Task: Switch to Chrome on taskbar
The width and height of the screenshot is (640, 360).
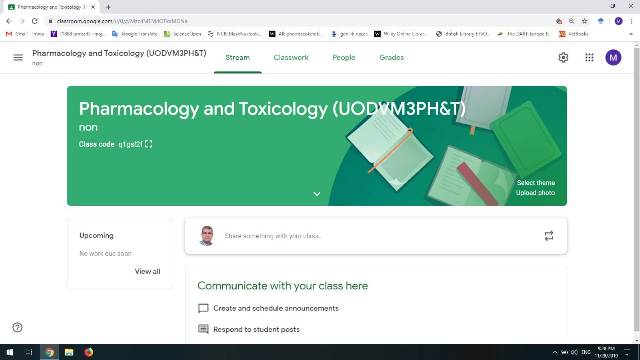Action: point(49,352)
